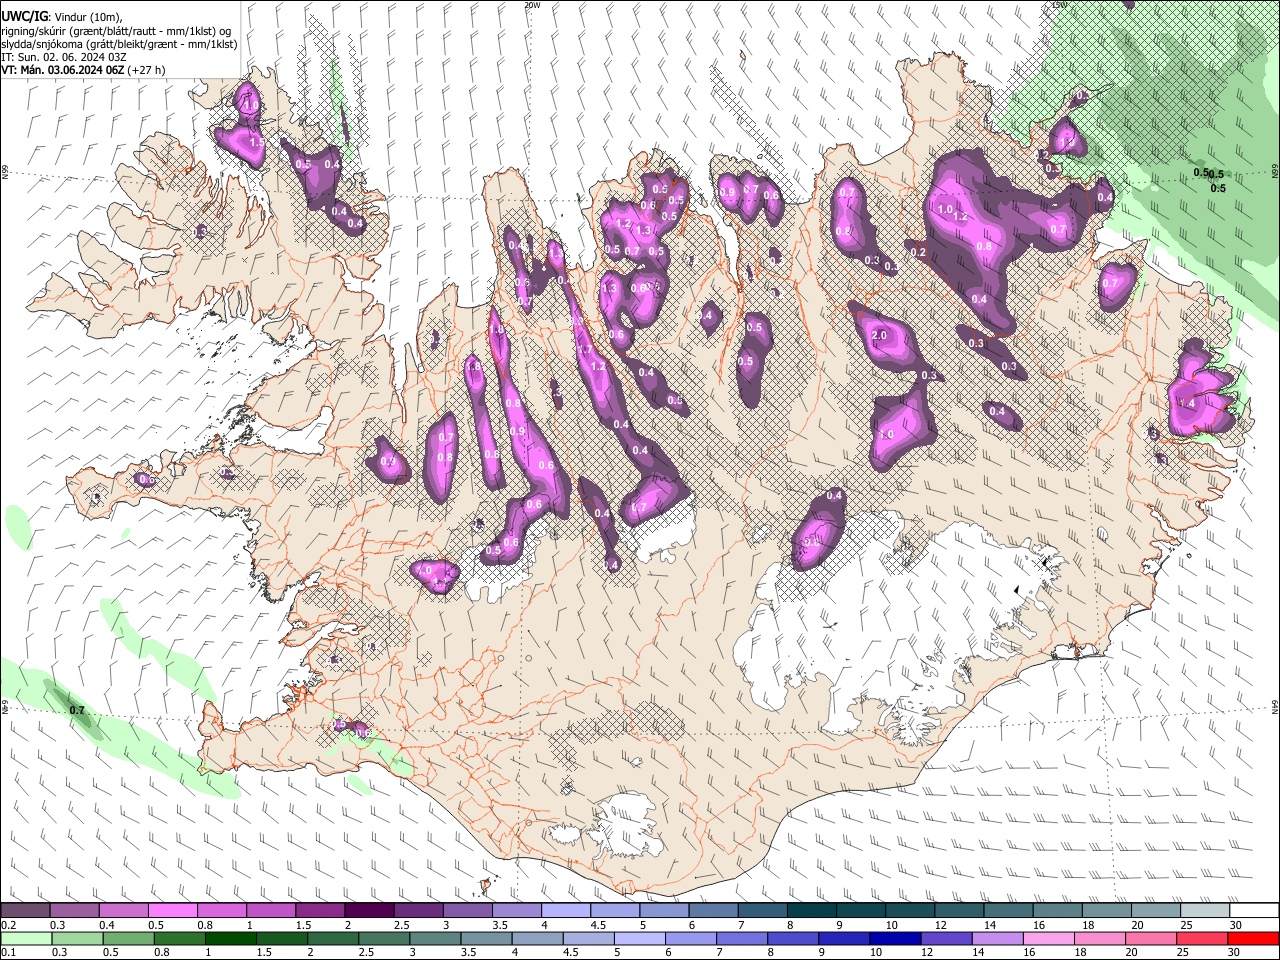Click the top-row legend swatch for 2.5–3

(x=418, y=911)
